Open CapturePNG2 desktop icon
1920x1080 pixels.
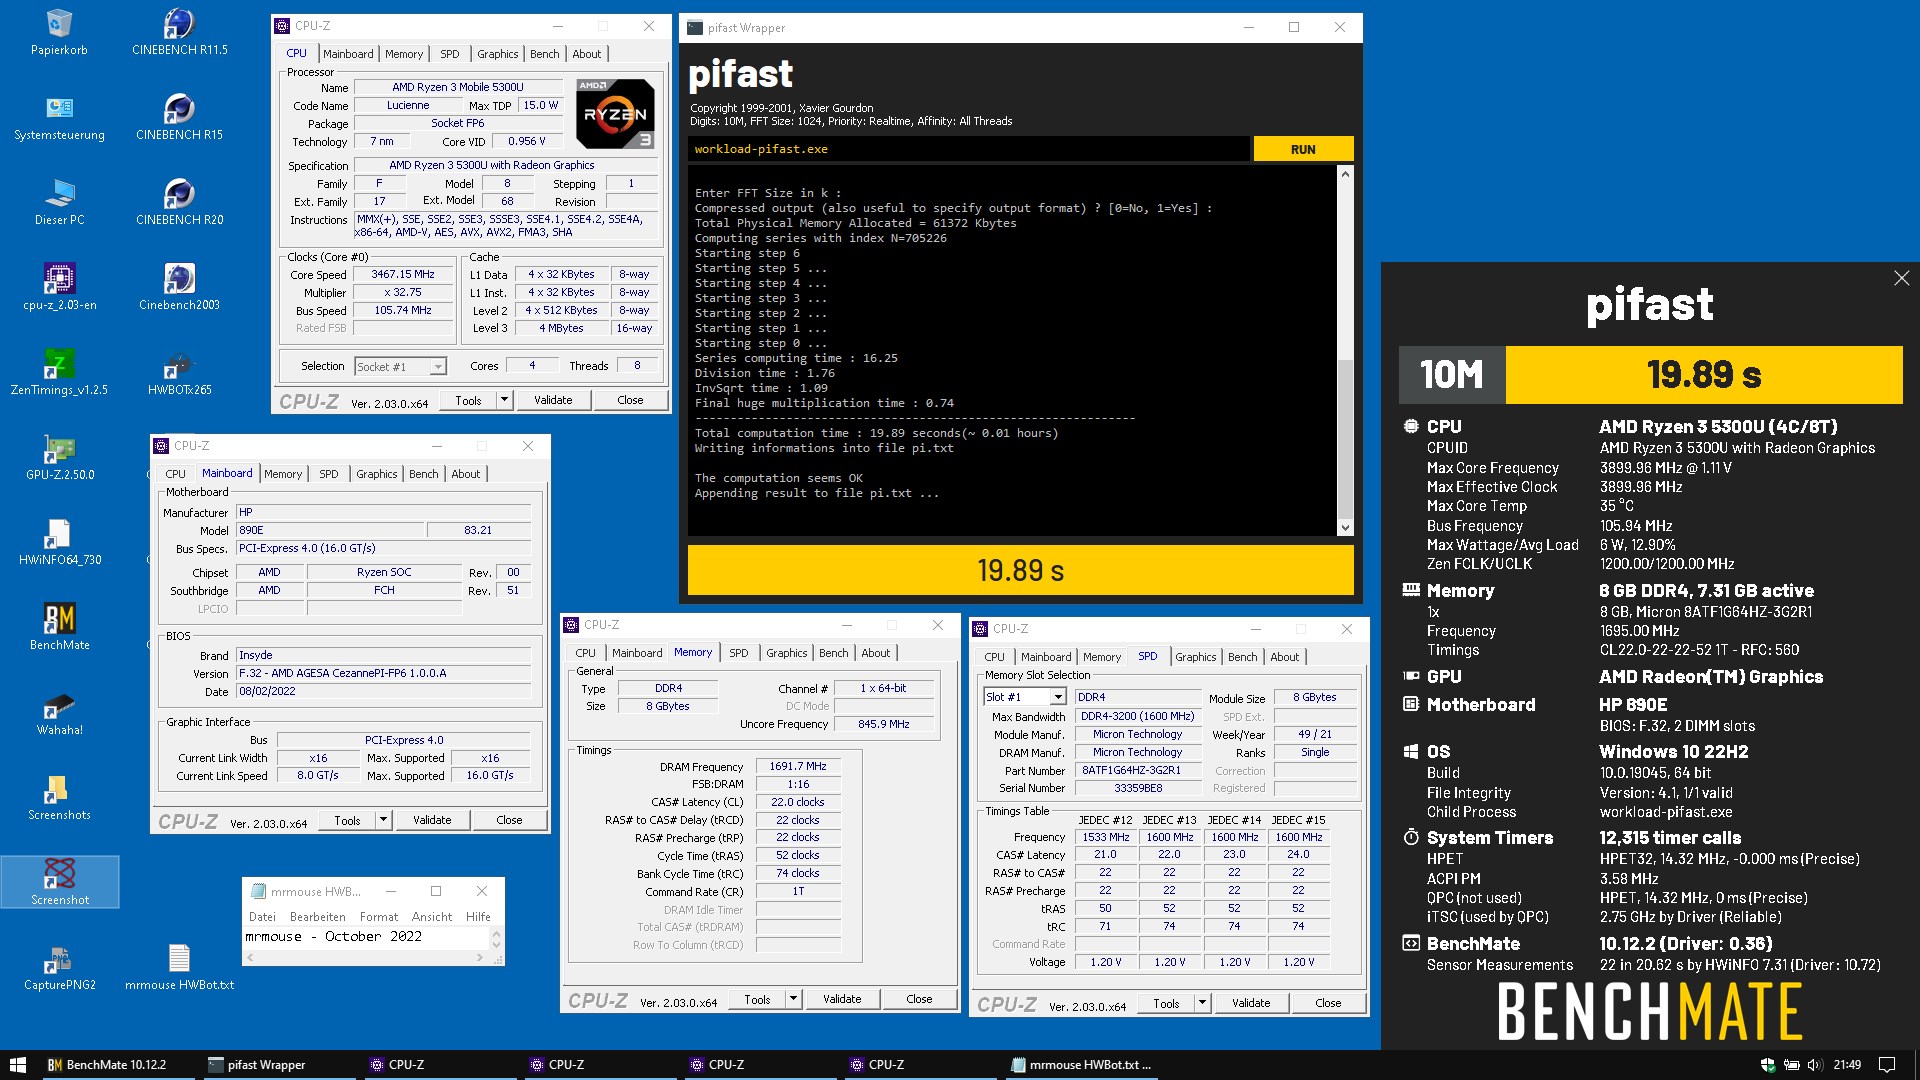pyautogui.click(x=59, y=967)
